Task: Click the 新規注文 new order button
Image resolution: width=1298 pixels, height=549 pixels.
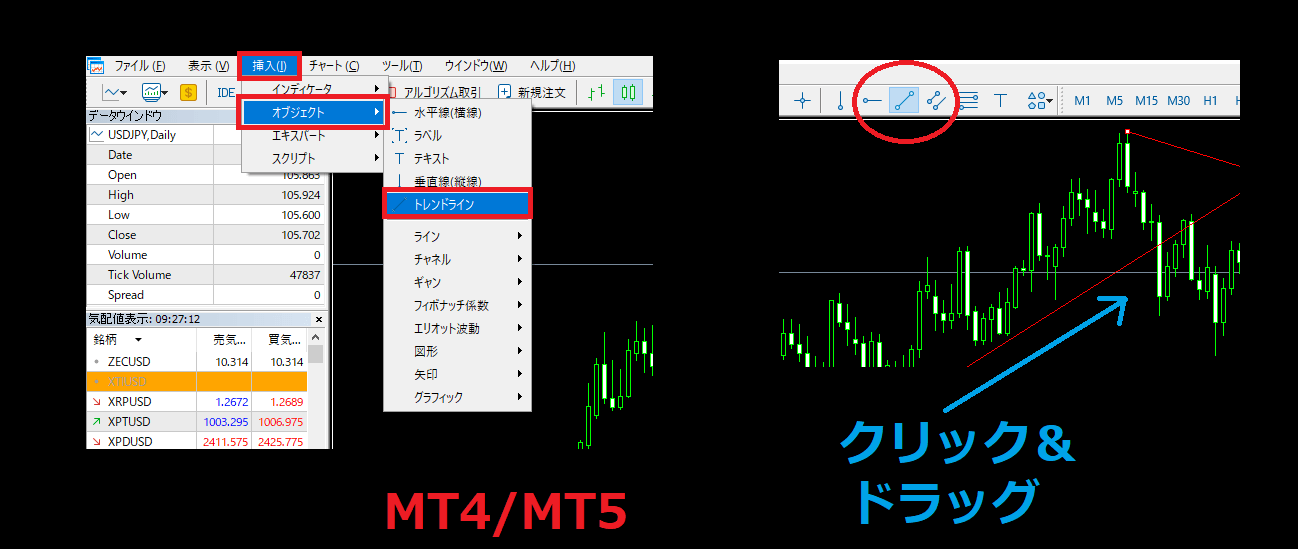Action: (532, 92)
